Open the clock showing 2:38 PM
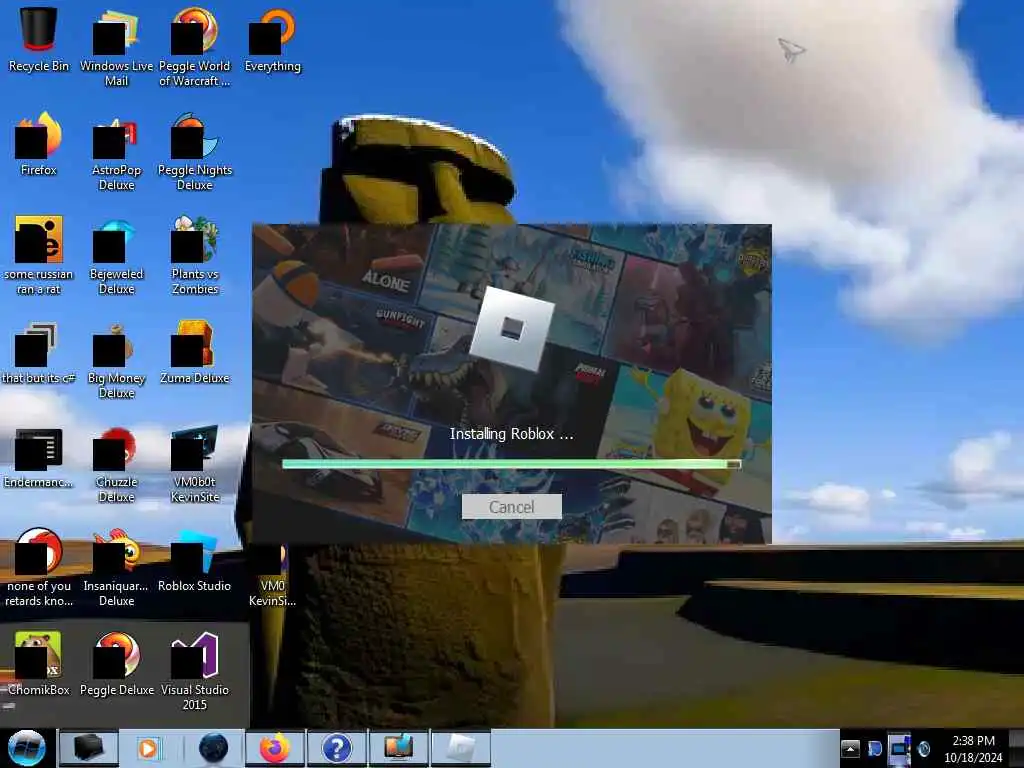Image resolution: width=1024 pixels, height=768 pixels. click(x=973, y=749)
